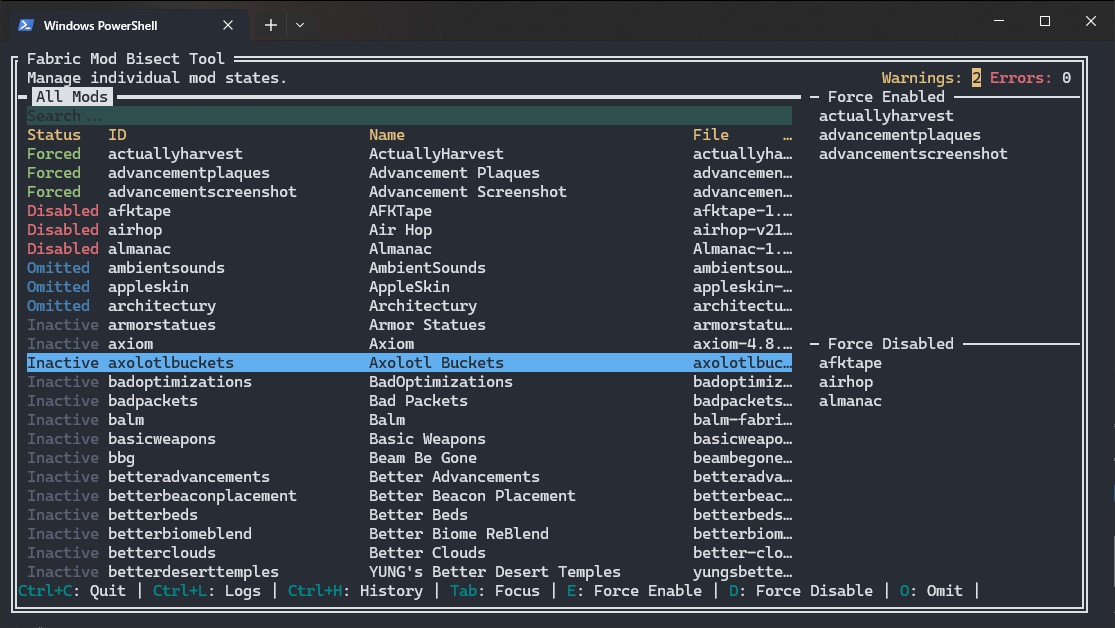Click the Tab Focus shortcut

click(x=495, y=591)
